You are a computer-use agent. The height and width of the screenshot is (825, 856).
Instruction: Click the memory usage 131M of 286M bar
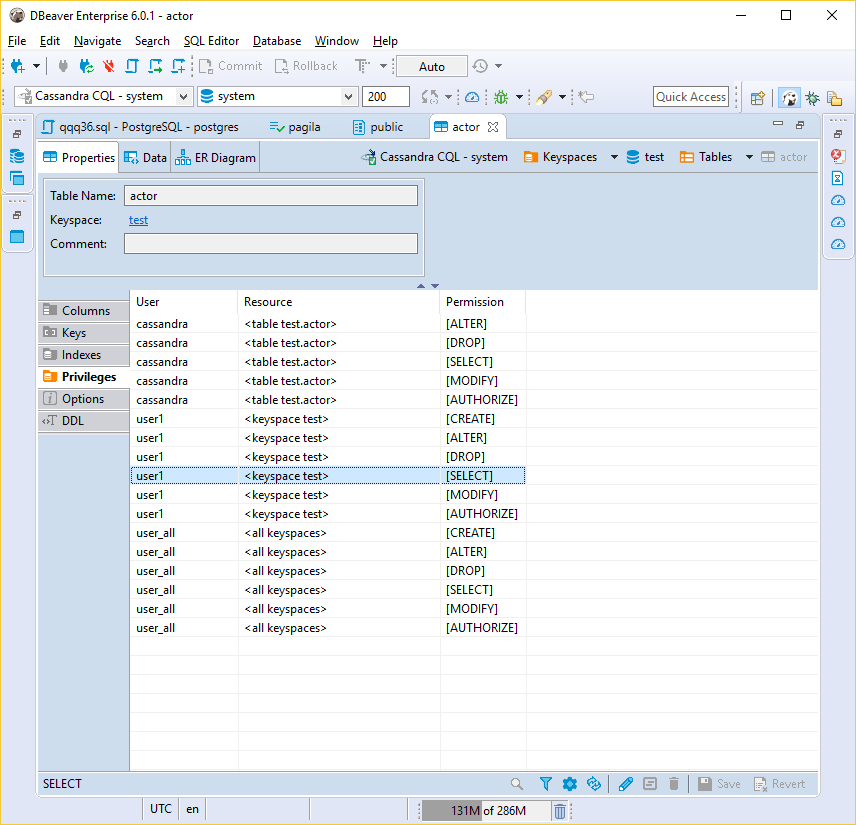click(486, 811)
